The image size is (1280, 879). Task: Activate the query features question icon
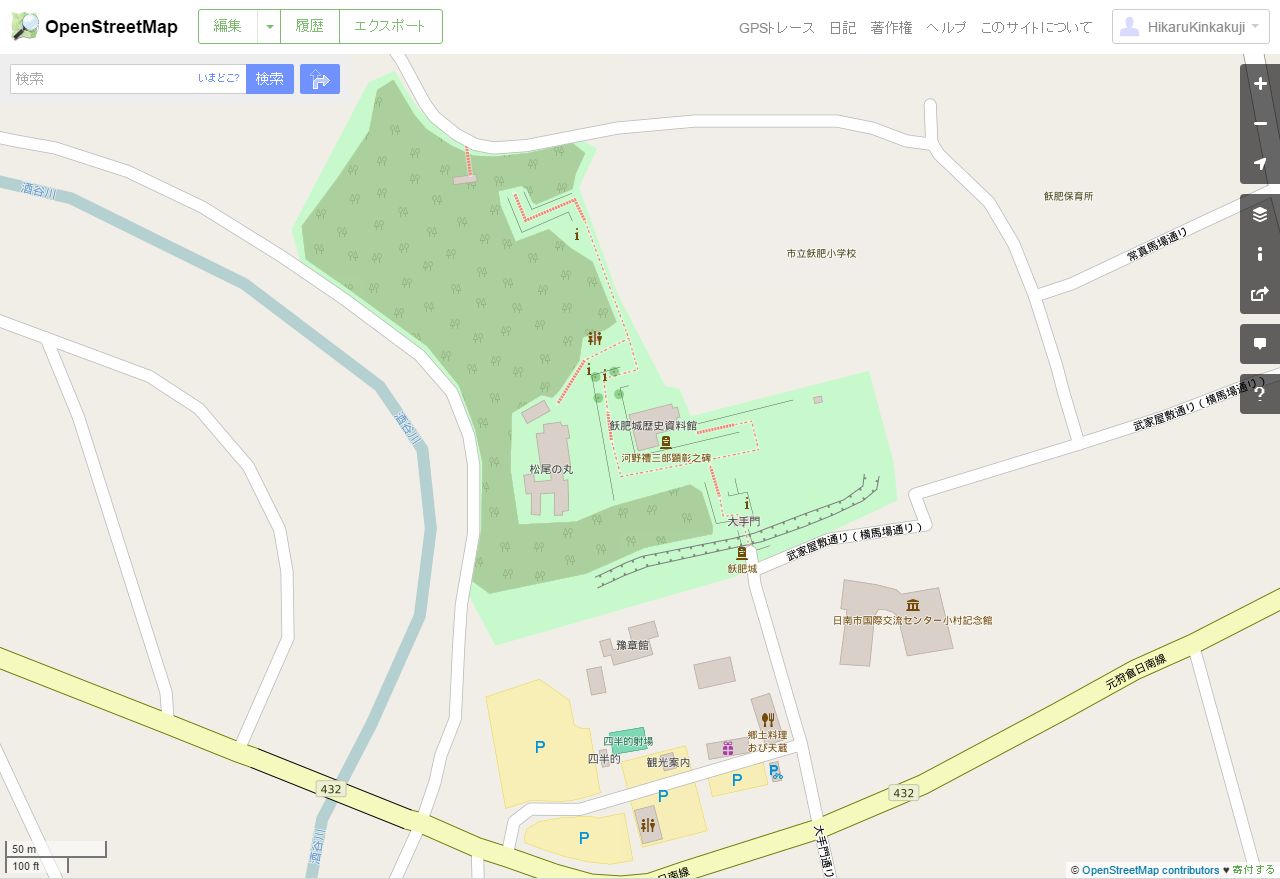pyautogui.click(x=1260, y=394)
